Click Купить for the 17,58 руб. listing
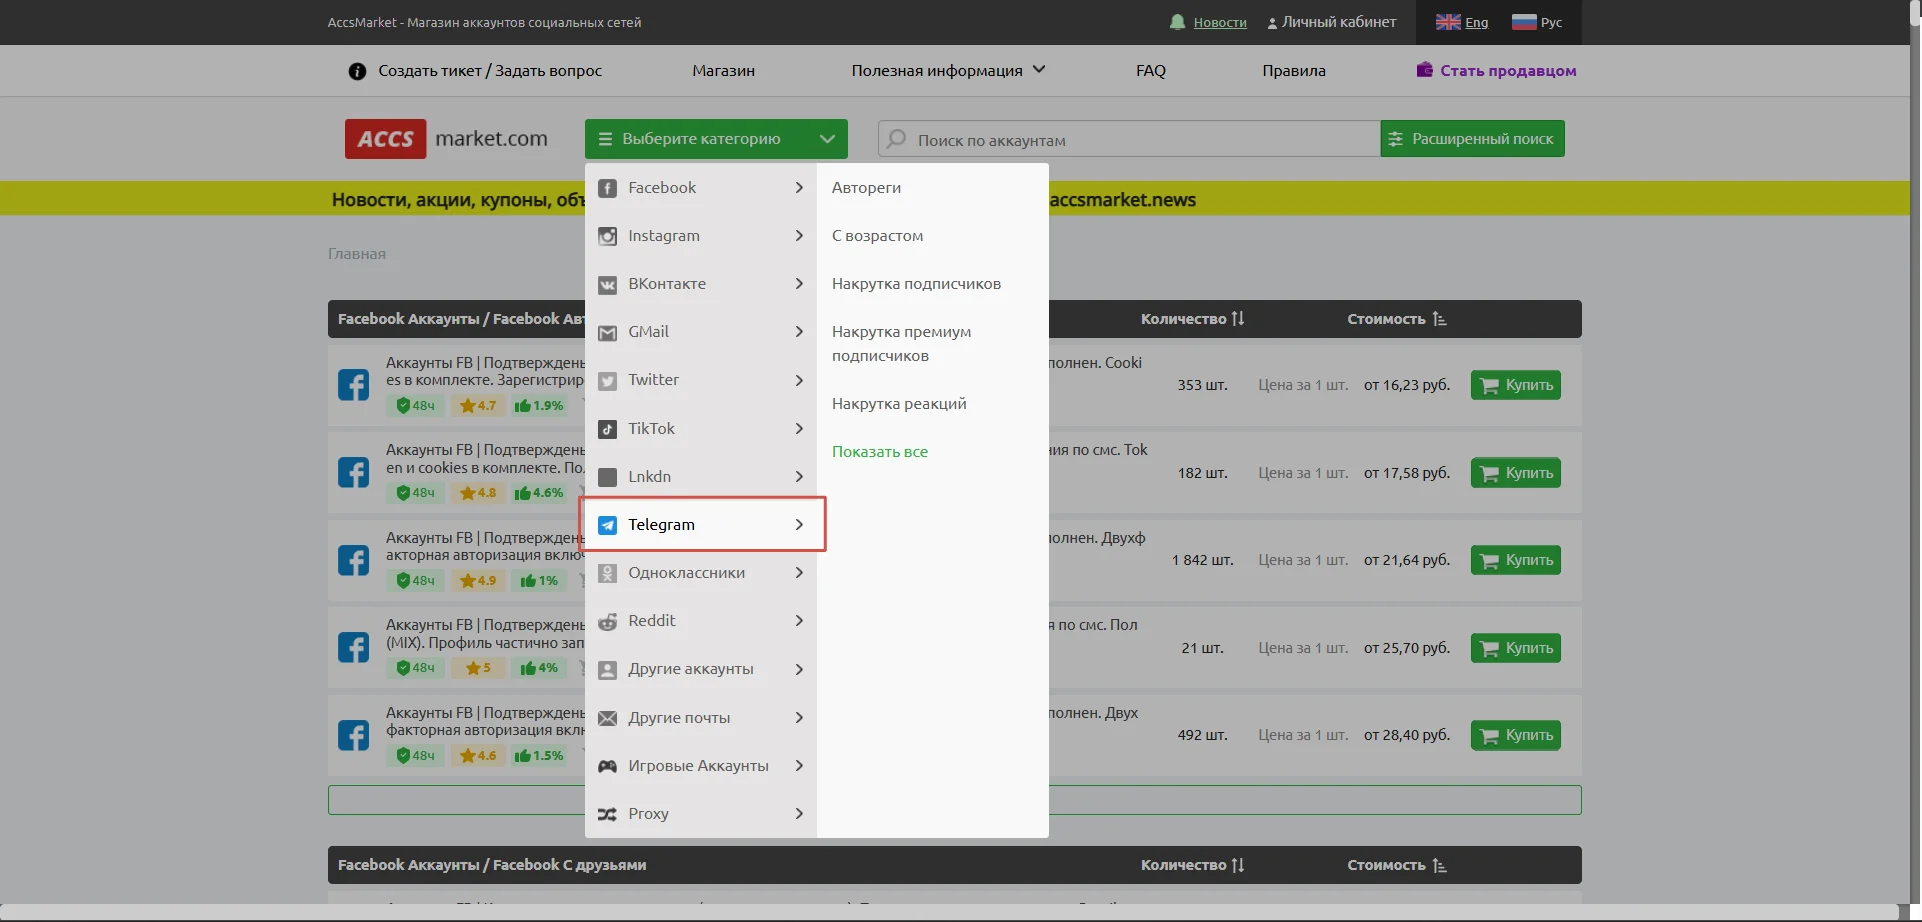 pyautogui.click(x=1516, y=473)
